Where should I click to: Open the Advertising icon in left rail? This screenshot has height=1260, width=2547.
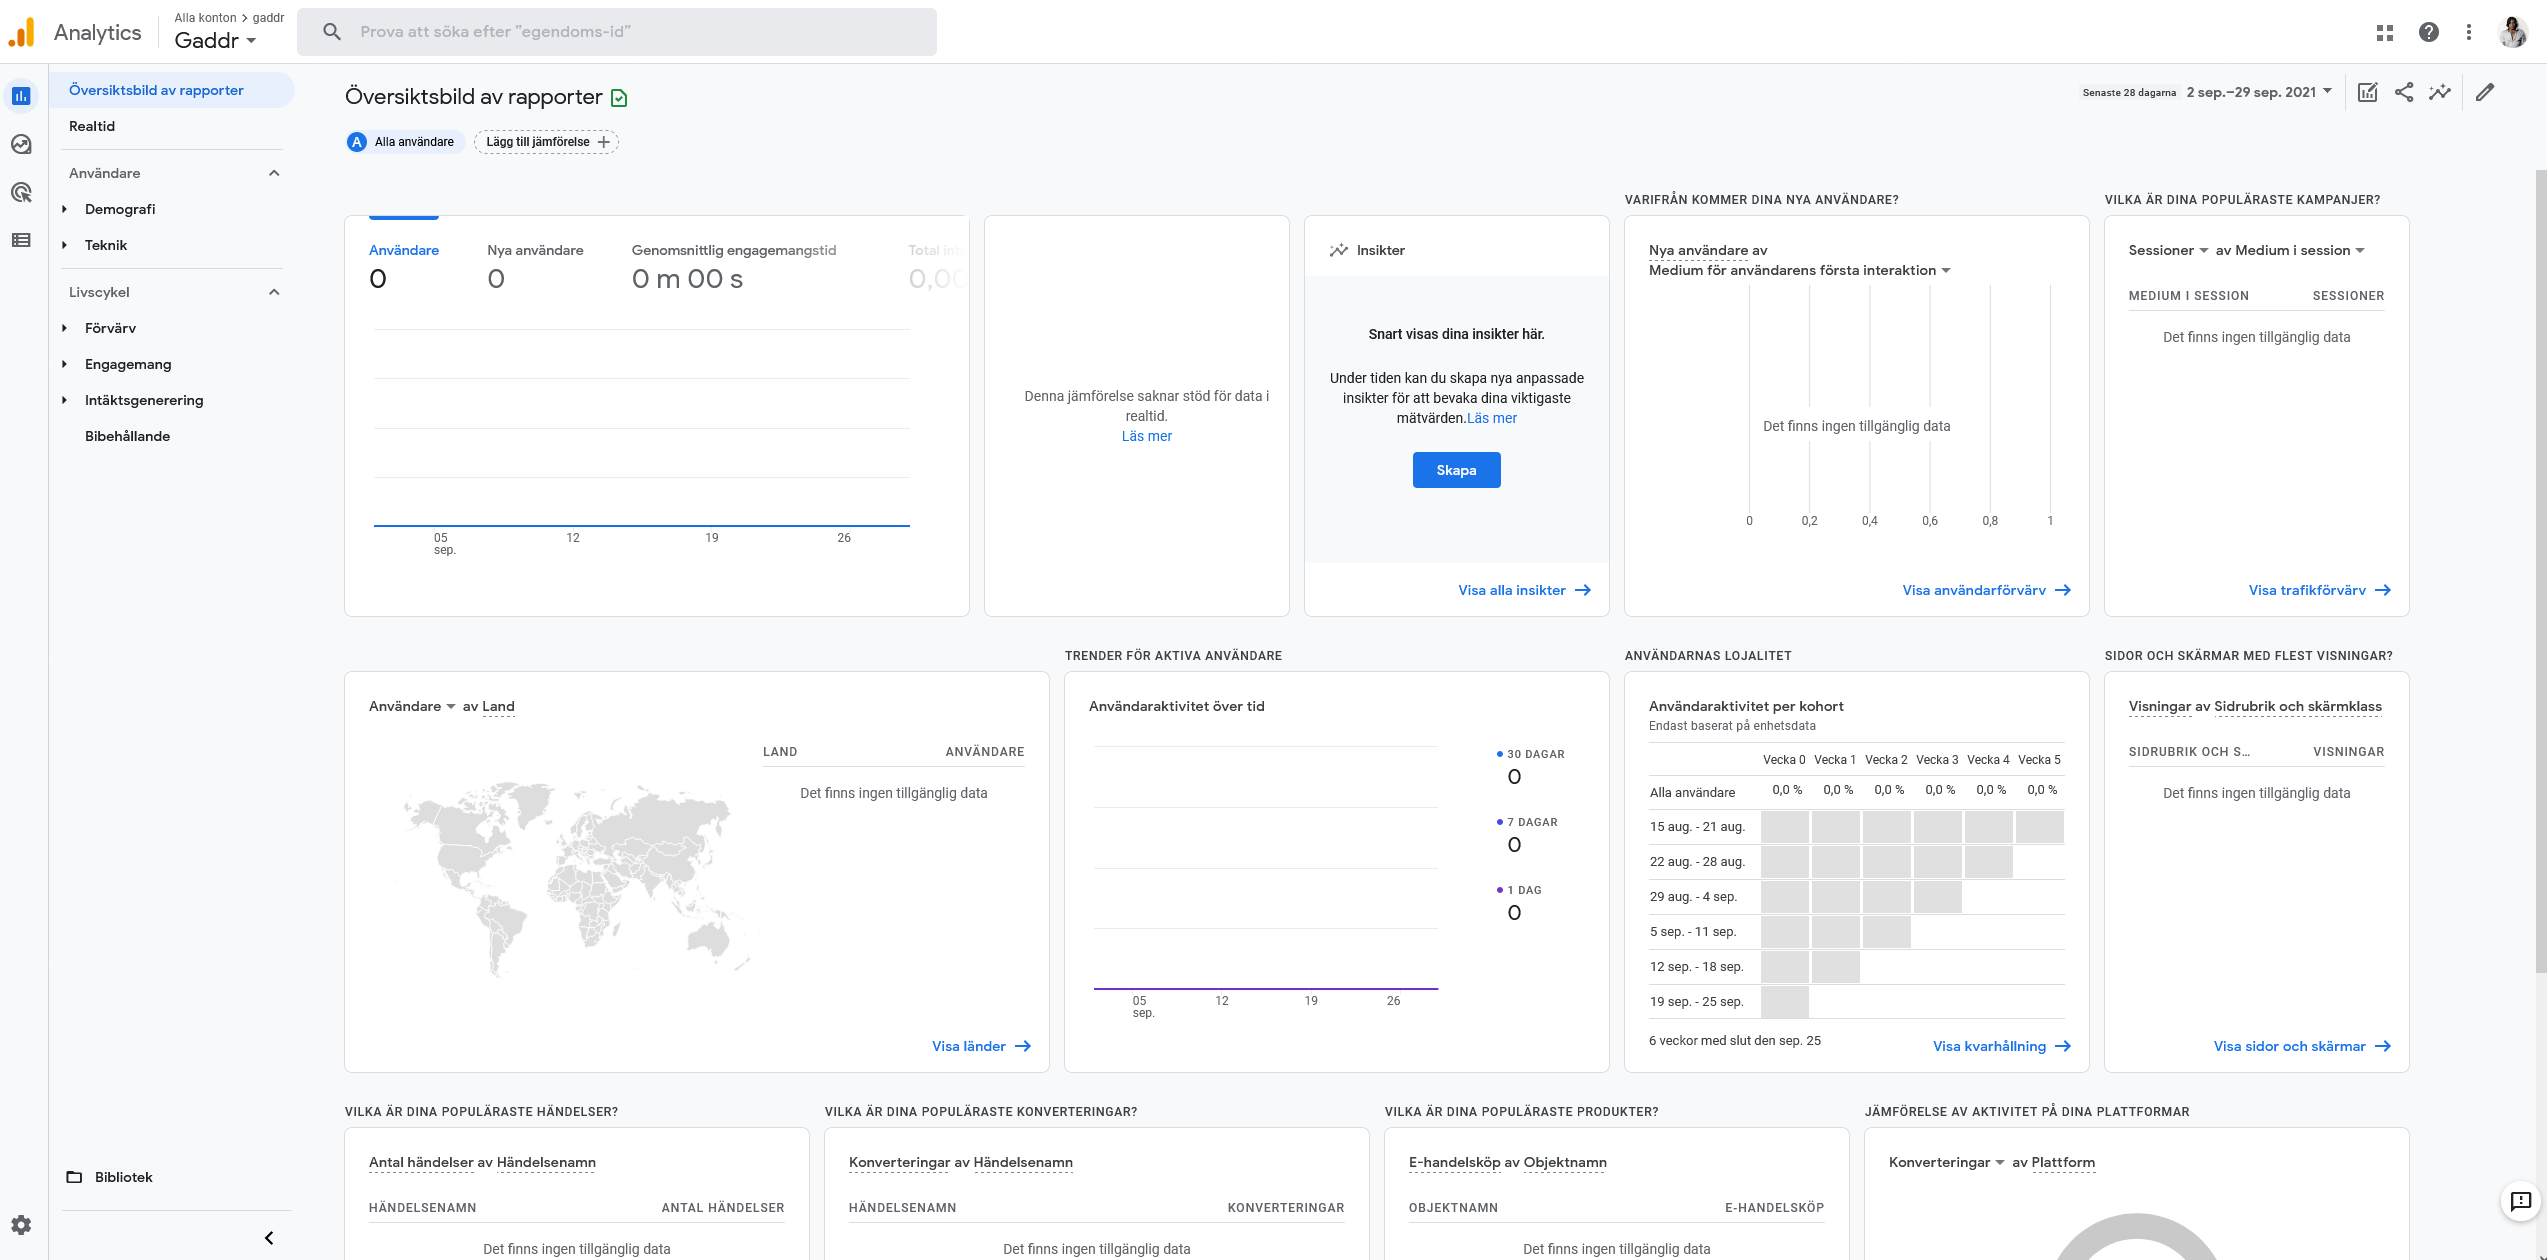[21, 192]
